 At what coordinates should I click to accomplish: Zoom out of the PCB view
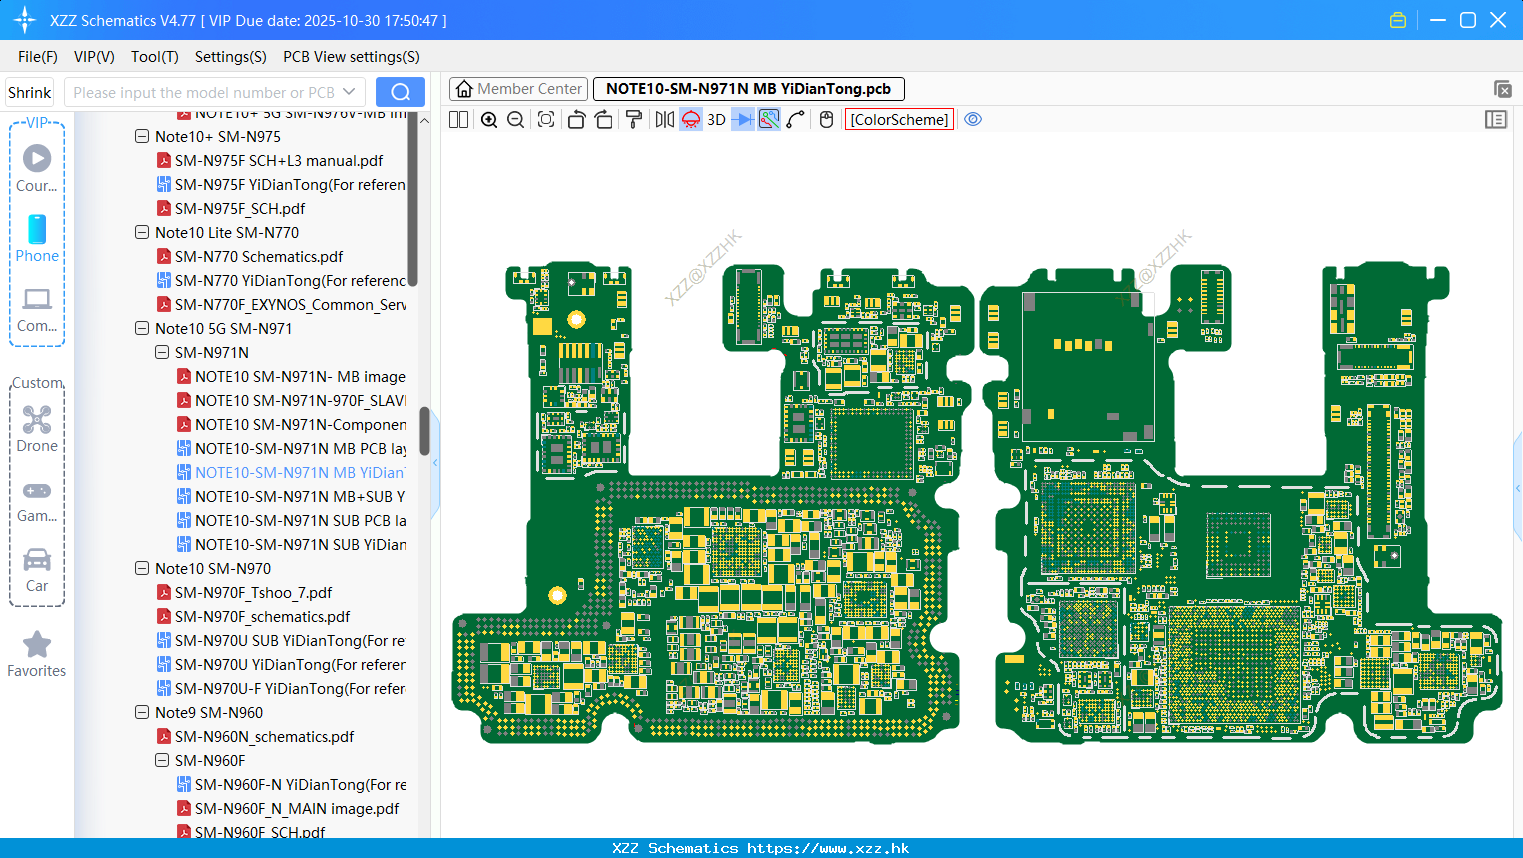click(x=516, y=120)
